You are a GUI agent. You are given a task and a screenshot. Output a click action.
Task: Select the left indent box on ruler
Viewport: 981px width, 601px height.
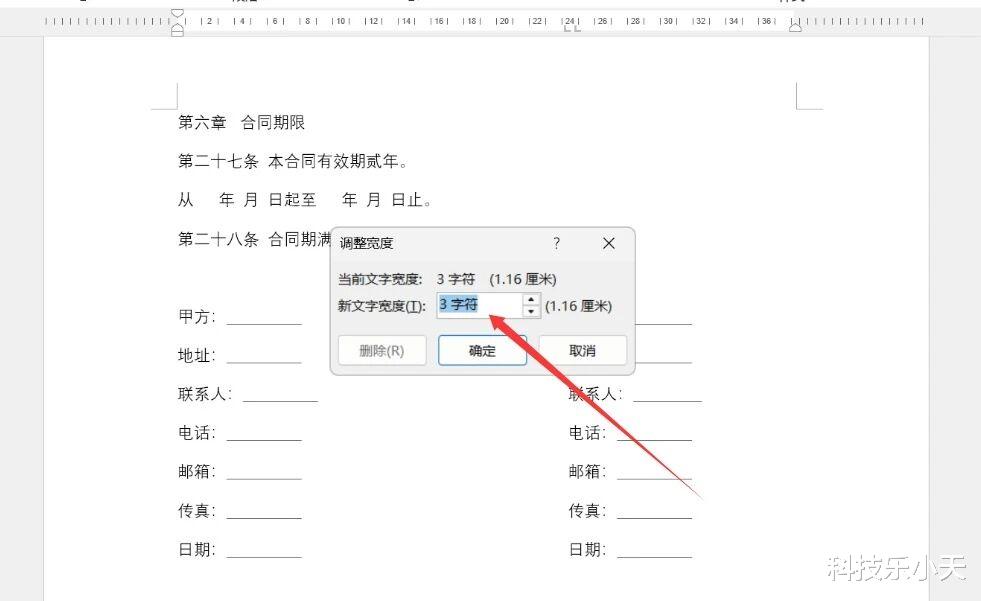coord(177,33)
